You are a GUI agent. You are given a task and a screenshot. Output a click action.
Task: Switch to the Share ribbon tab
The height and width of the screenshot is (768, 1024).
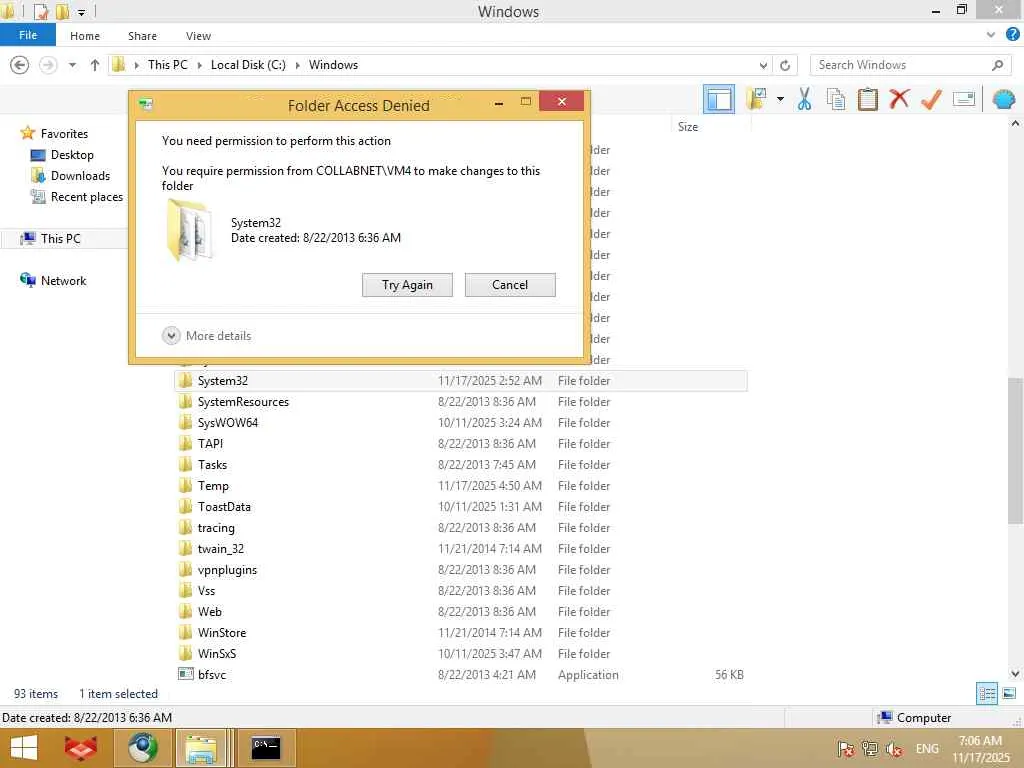point(142,36)
